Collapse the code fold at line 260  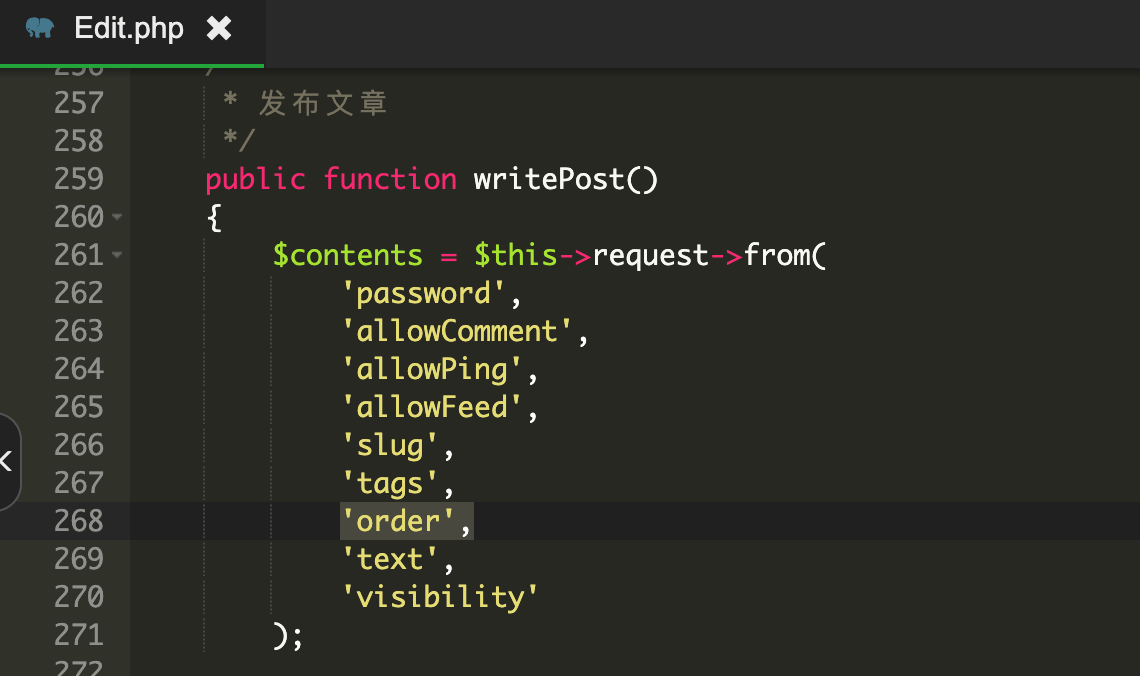[118, 217]
